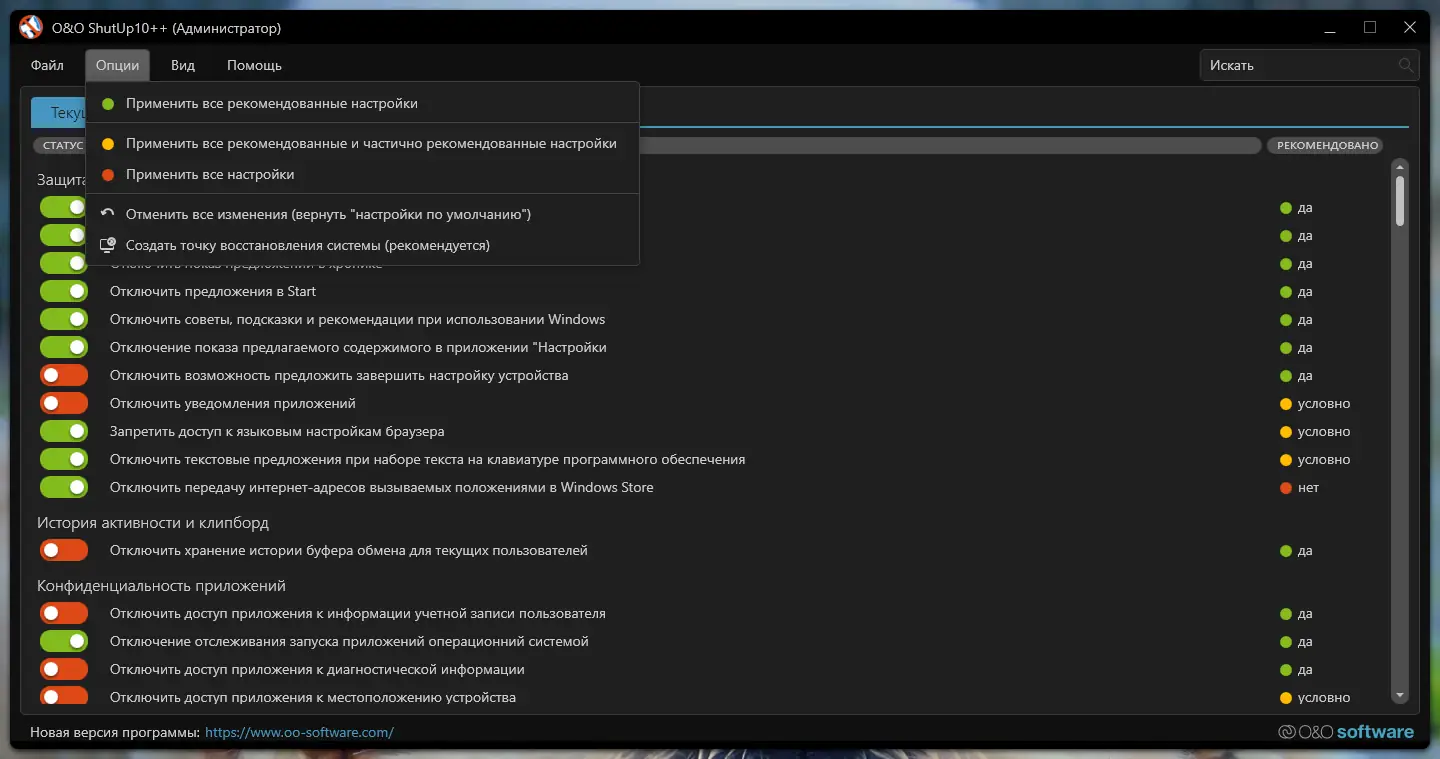Click условно beside Отключить уведомления приложений
This screenshot has height=759, width=1440.
1315,404
